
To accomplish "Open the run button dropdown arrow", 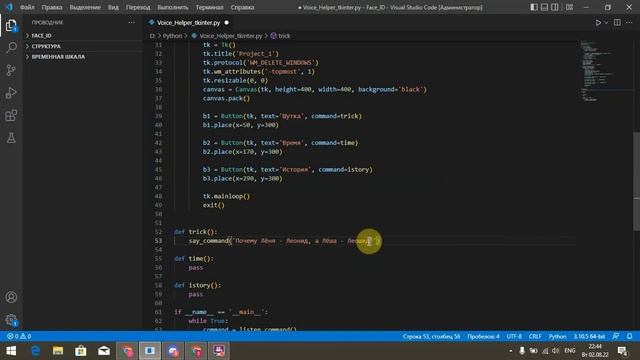I will coord(606,23).
